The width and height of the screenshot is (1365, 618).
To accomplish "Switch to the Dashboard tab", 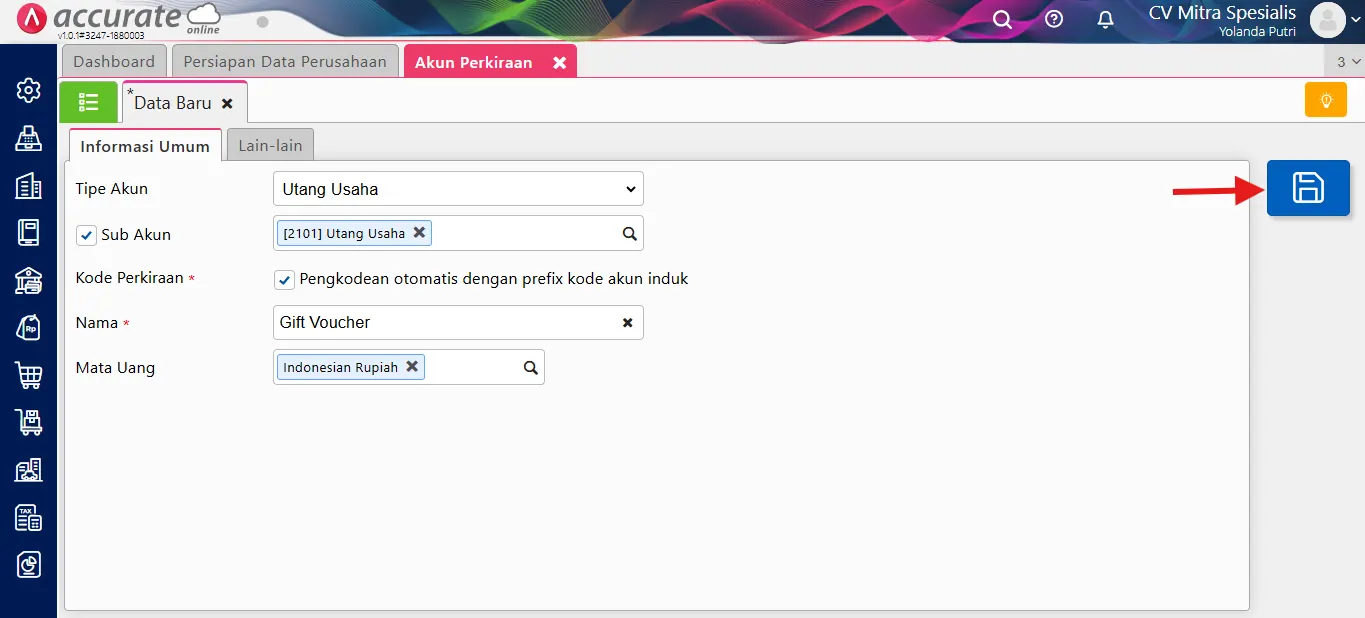I will coord(114,61).
